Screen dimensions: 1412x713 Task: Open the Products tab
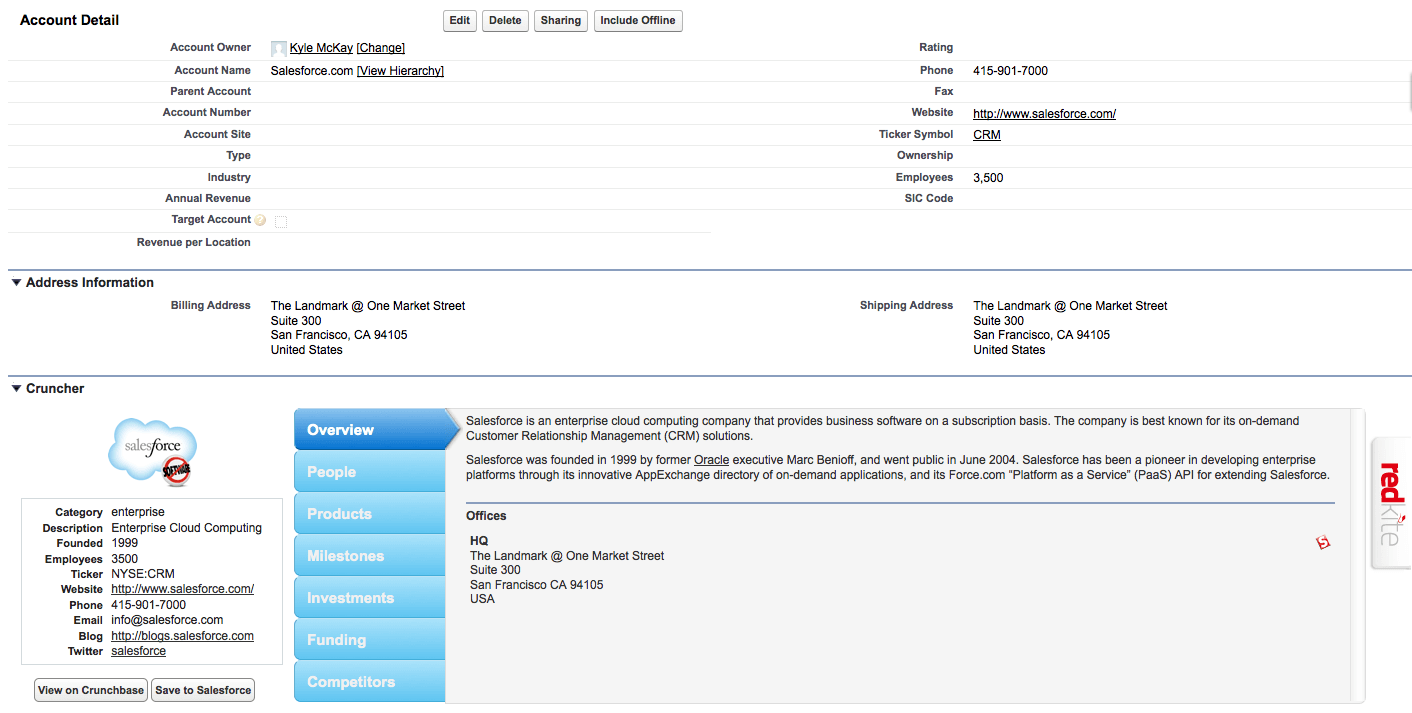pyautogui.click(x=369, y=514)
